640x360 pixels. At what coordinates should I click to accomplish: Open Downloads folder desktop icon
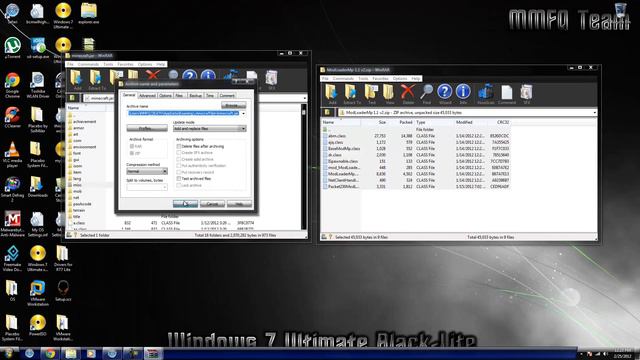coord(38,187)
